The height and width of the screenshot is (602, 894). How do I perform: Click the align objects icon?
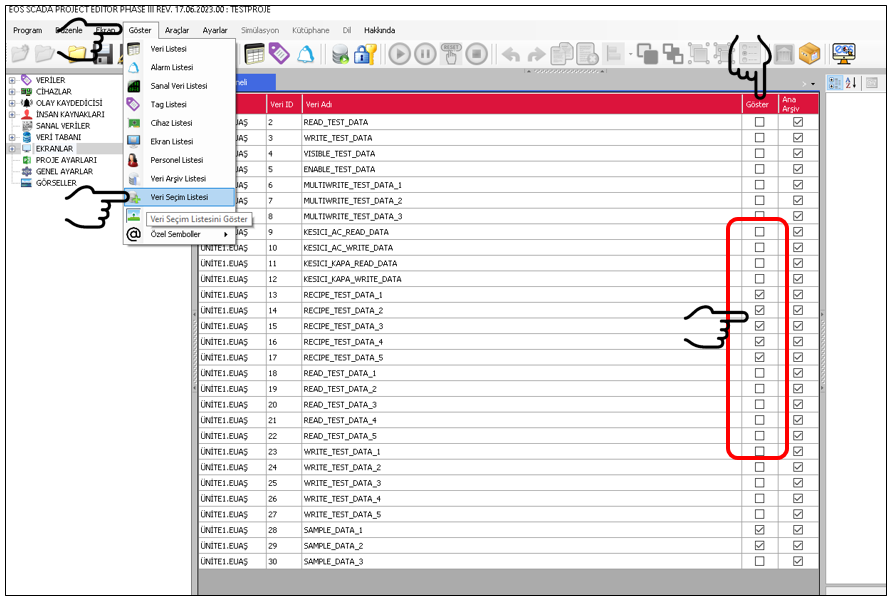point(613,54)
